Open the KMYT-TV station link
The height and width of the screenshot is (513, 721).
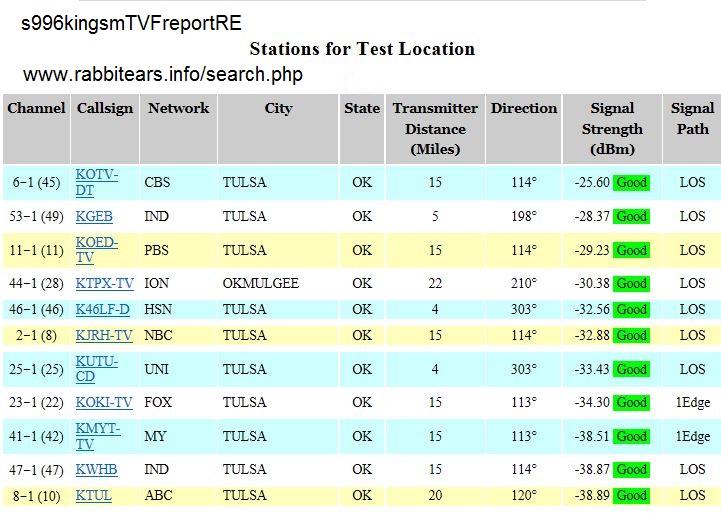(x=98, y=436)
